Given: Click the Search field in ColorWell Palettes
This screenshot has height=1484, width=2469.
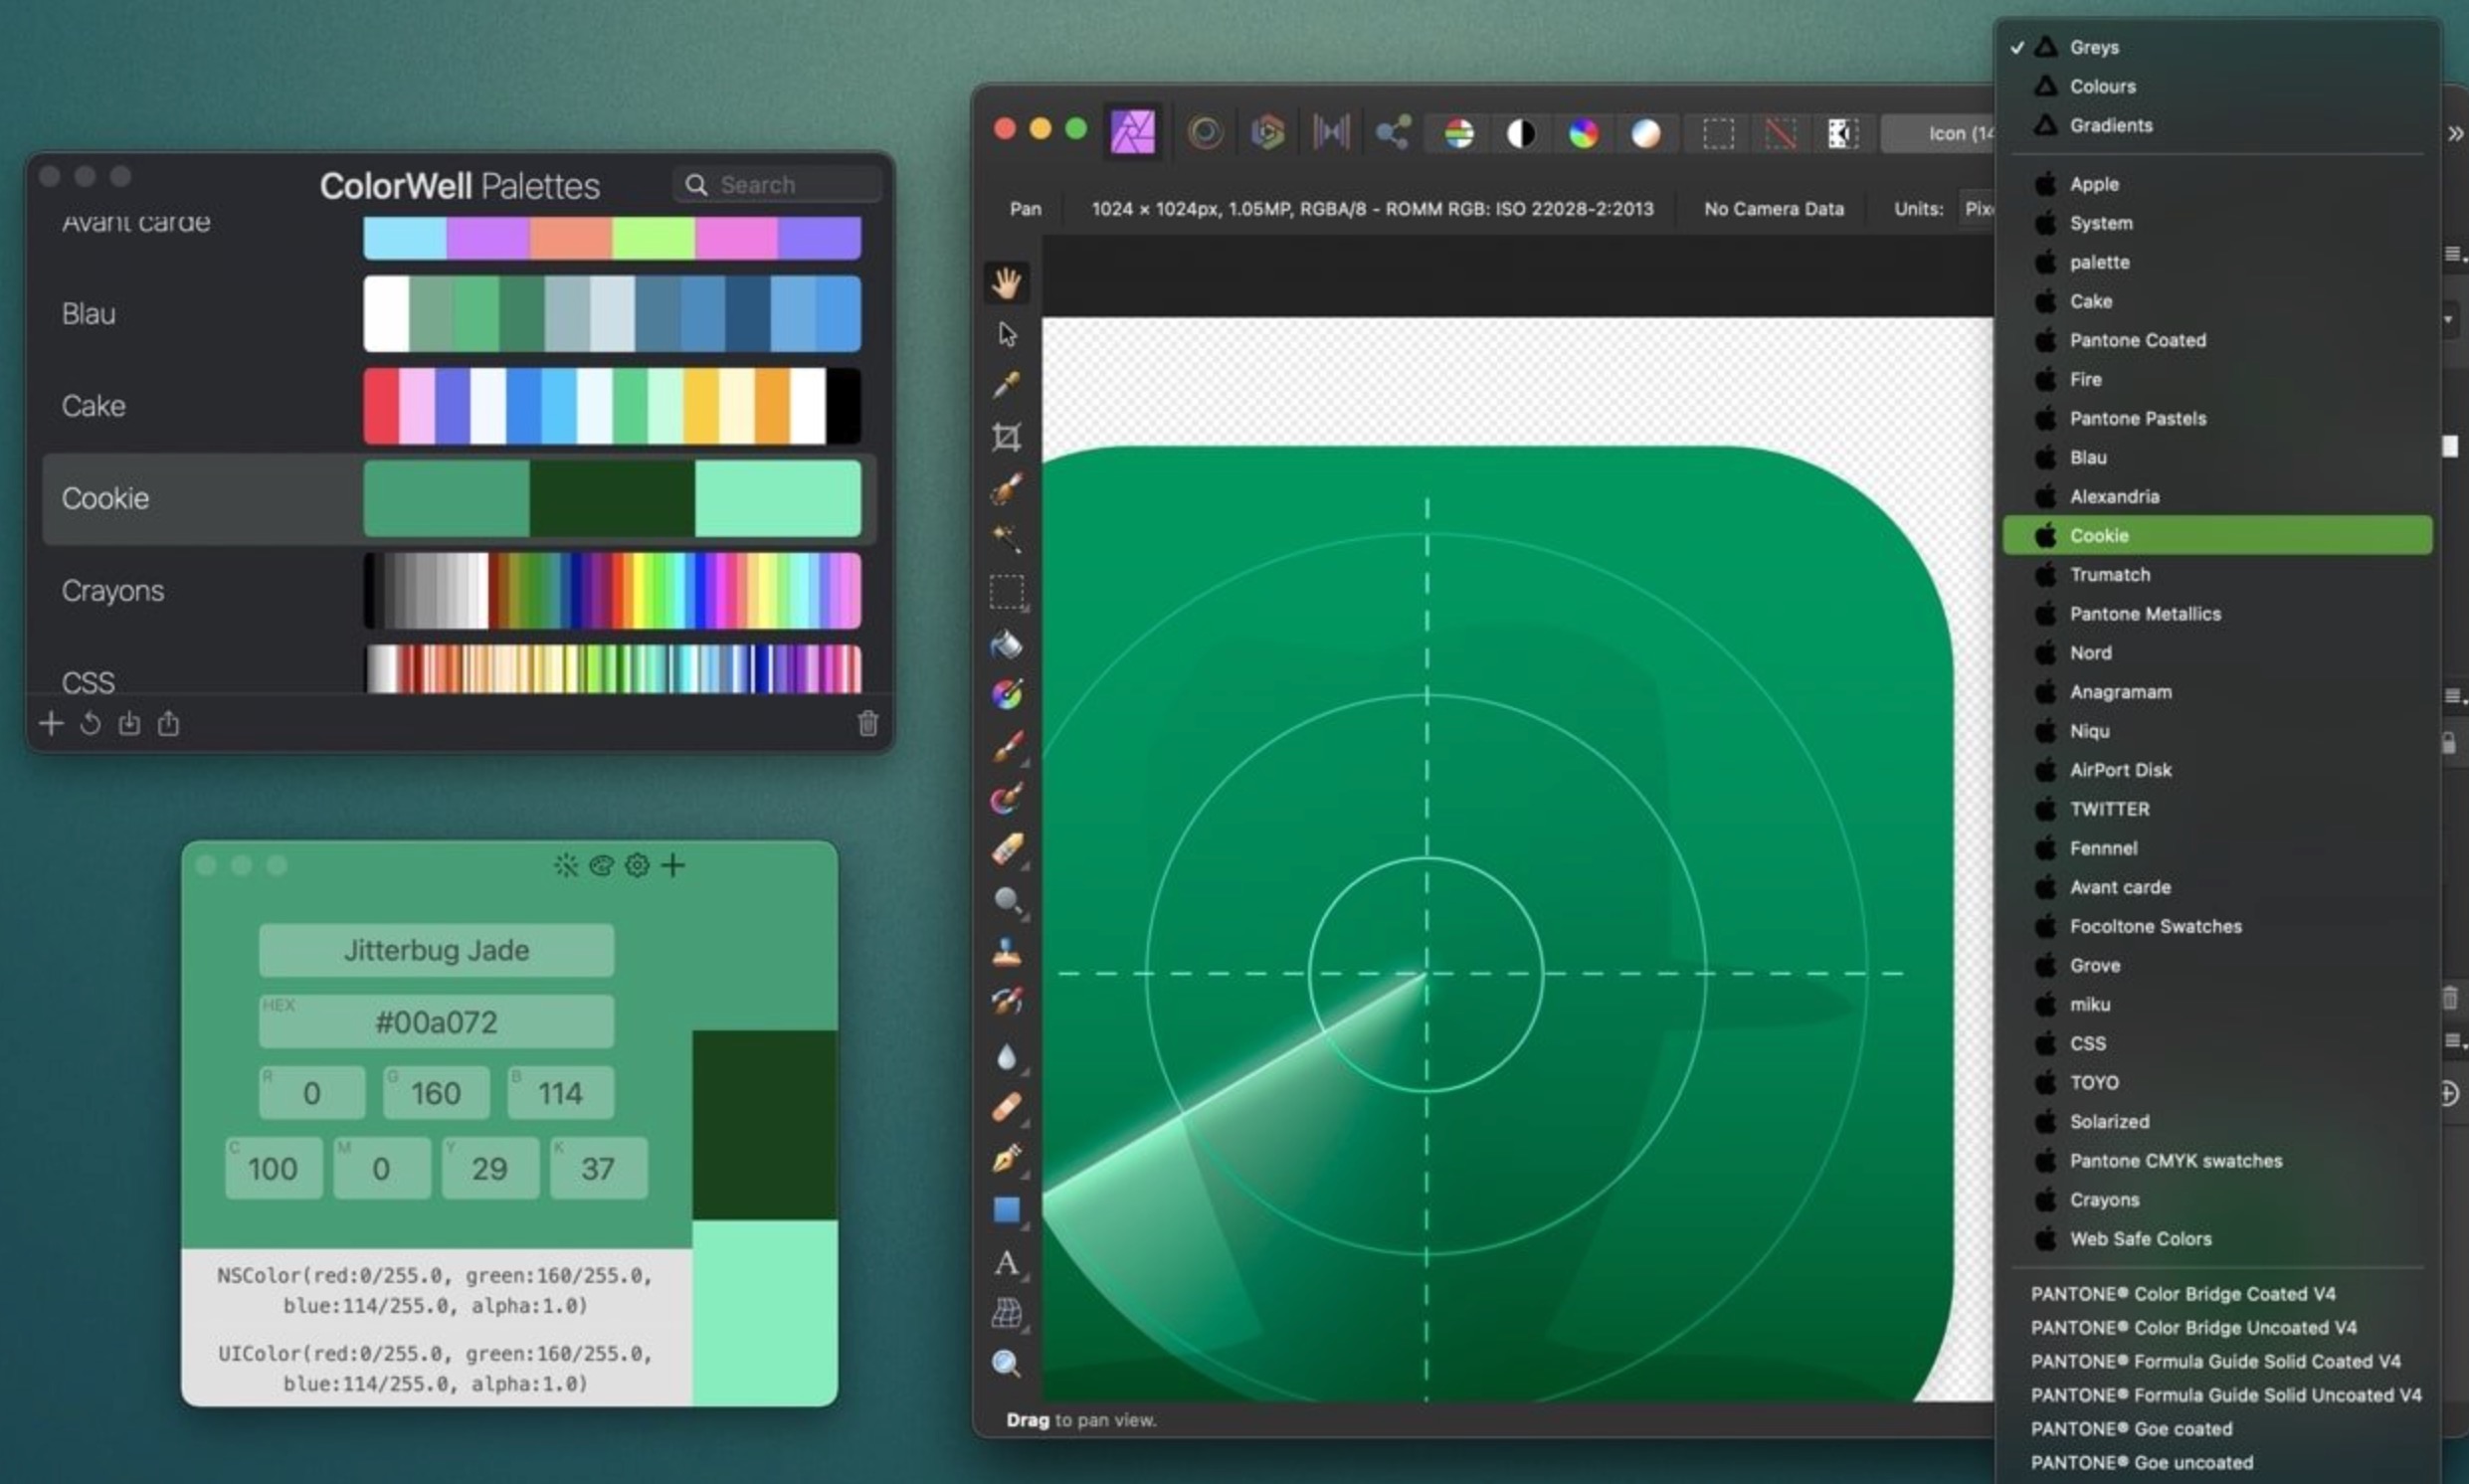Looking at the screenshot, I should pyautogui.click(x=777, y=185).
